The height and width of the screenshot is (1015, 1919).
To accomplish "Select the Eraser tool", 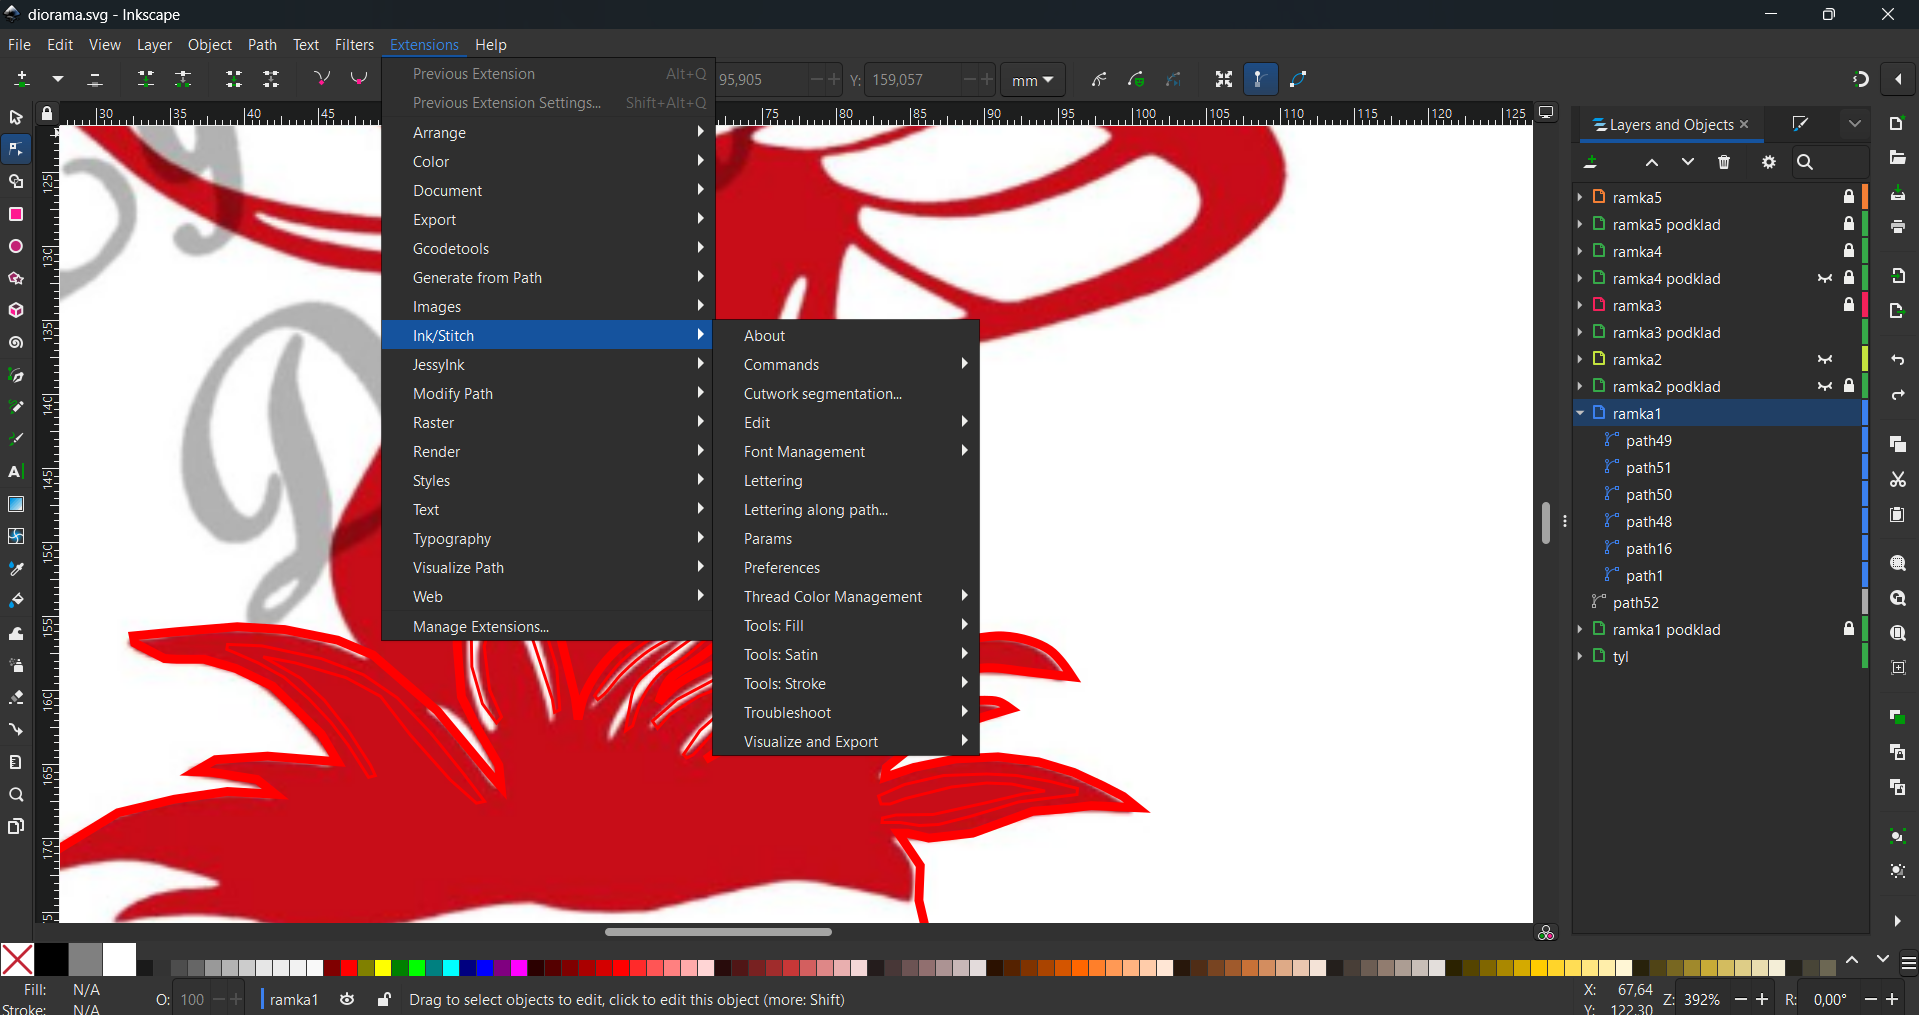I will [x=16, y=697].
